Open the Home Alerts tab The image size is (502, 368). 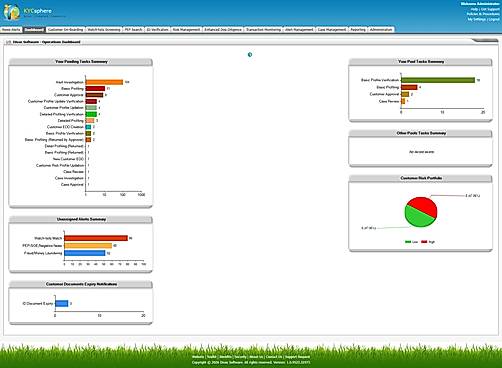[11, 30]
